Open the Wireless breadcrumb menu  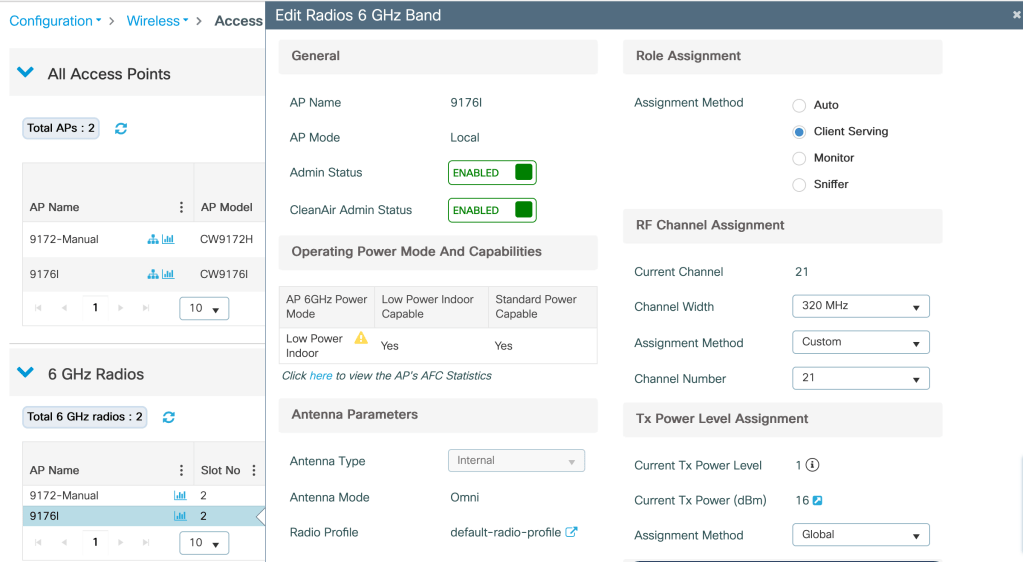tap(157, 21)
